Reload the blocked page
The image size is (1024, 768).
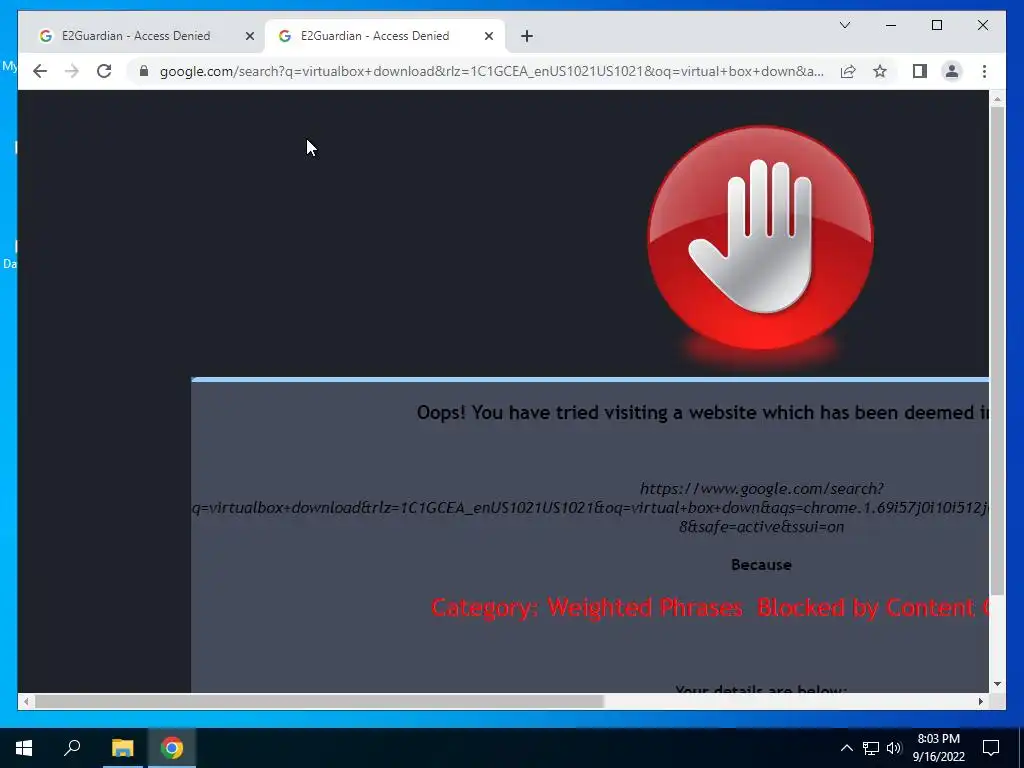[104, 71]
